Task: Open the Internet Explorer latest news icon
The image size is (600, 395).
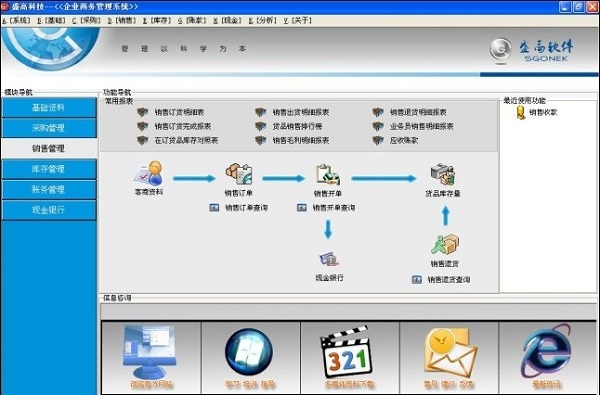Action: click(x=546, y=350)
